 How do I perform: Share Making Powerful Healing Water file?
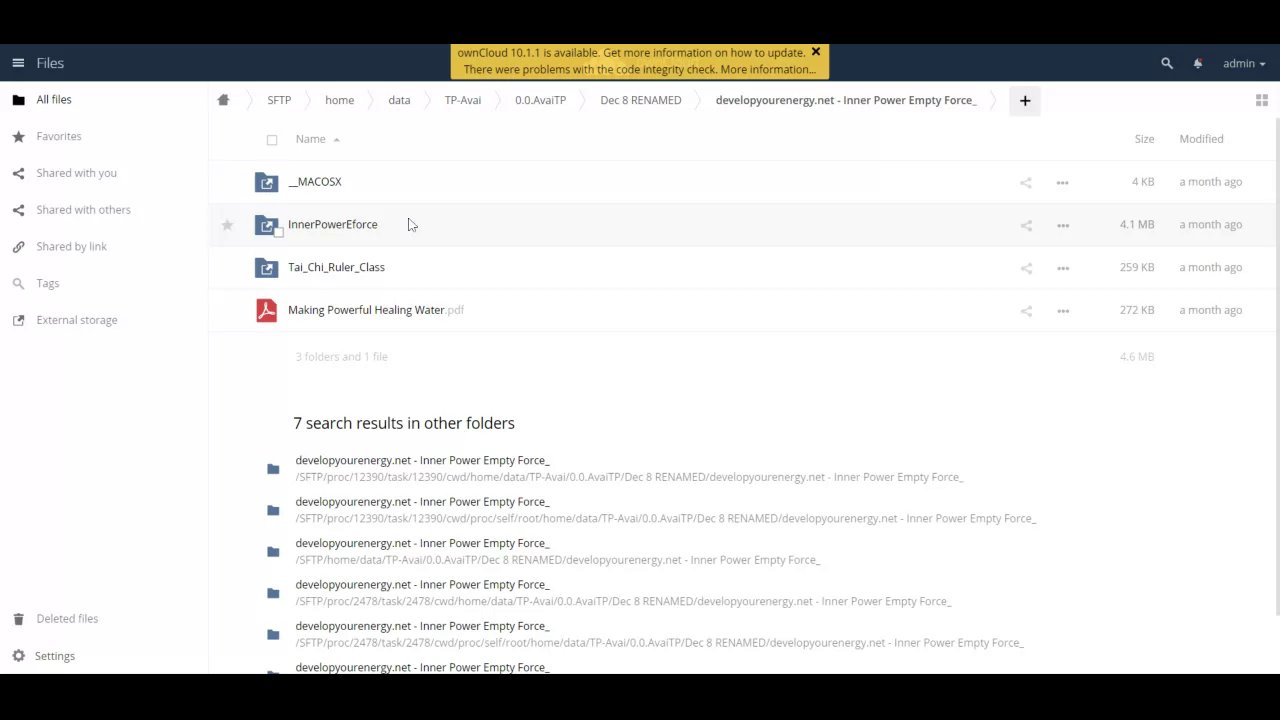click(1025, 311)
